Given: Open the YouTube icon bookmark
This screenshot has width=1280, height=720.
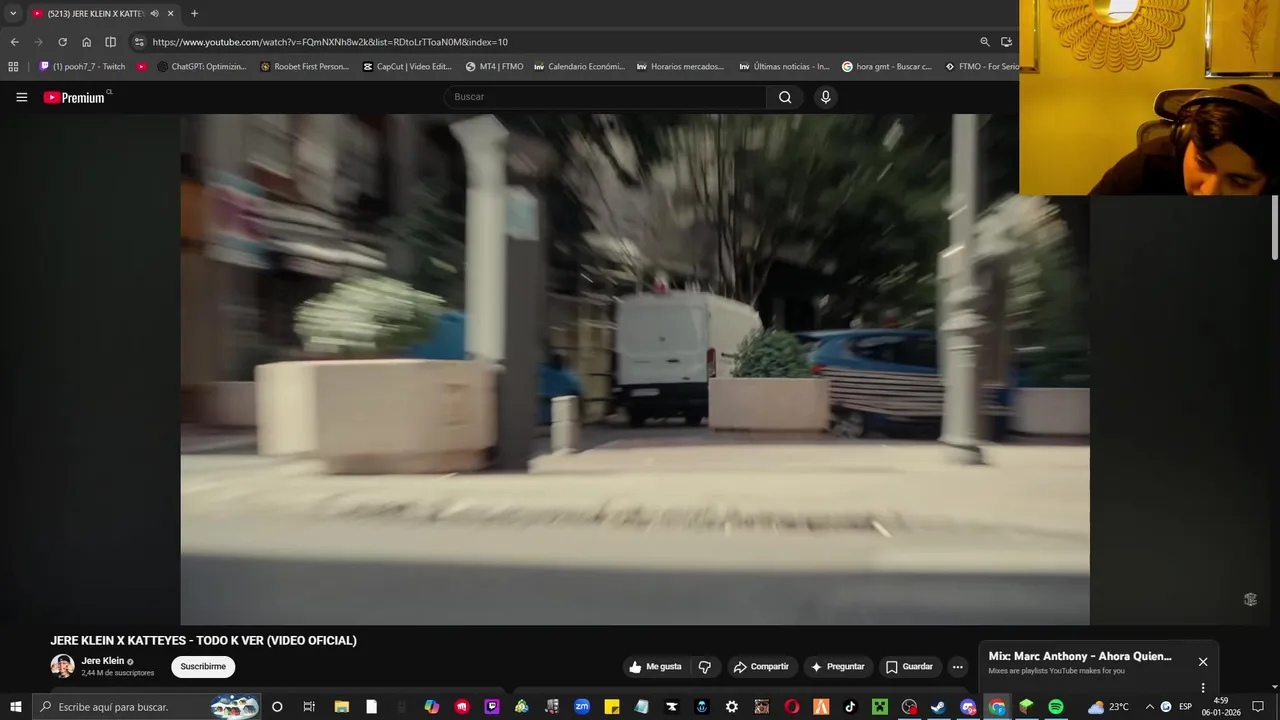Looking at the screenshot, I should (142, 67).
